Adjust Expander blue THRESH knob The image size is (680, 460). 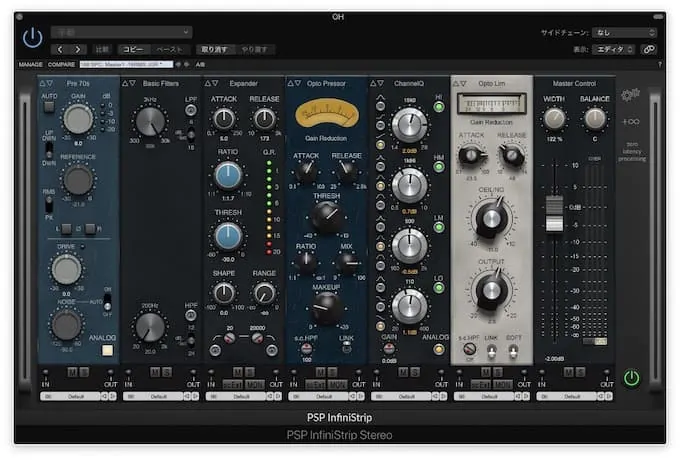pos(228,237)
